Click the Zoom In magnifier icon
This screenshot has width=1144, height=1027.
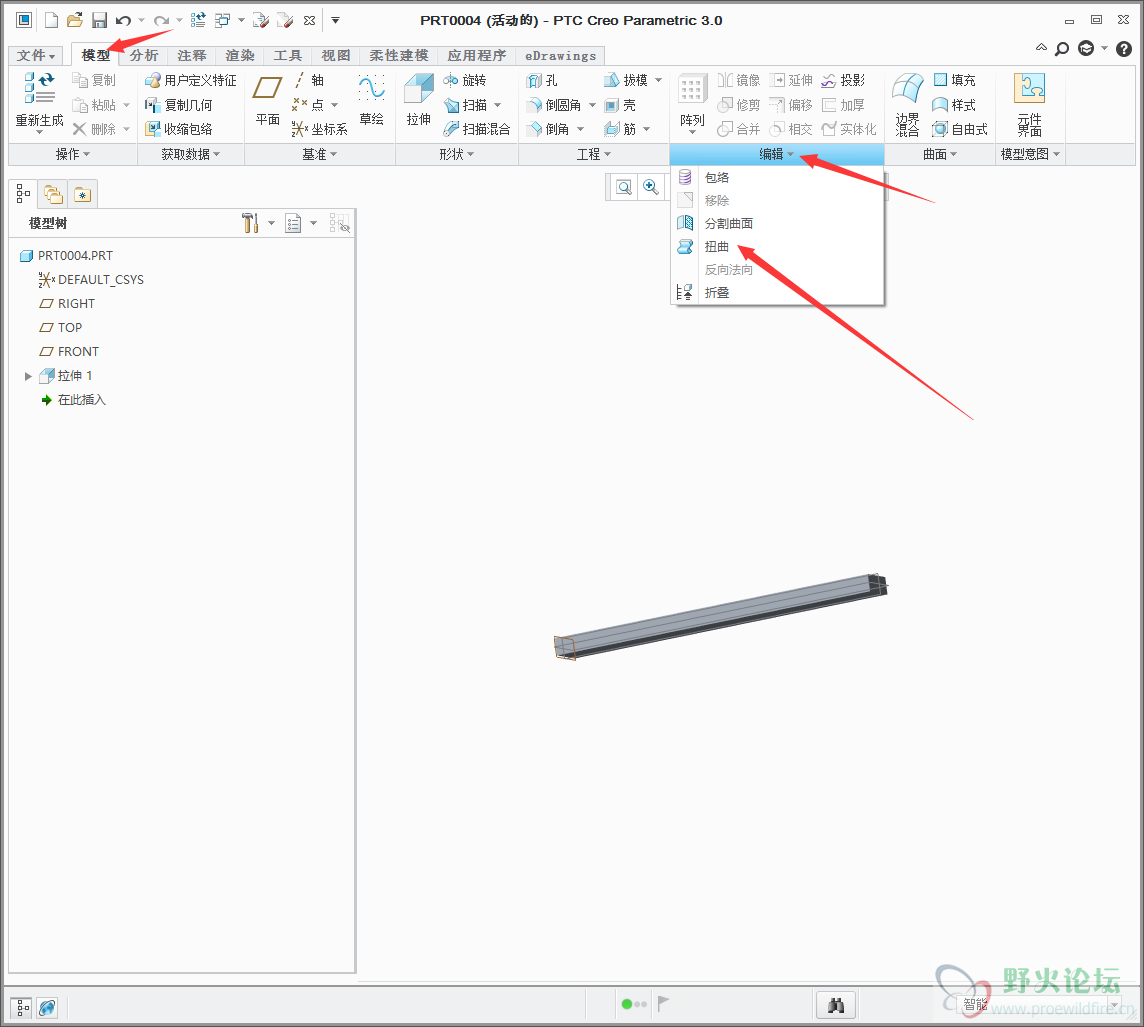[x=650, y=187]
